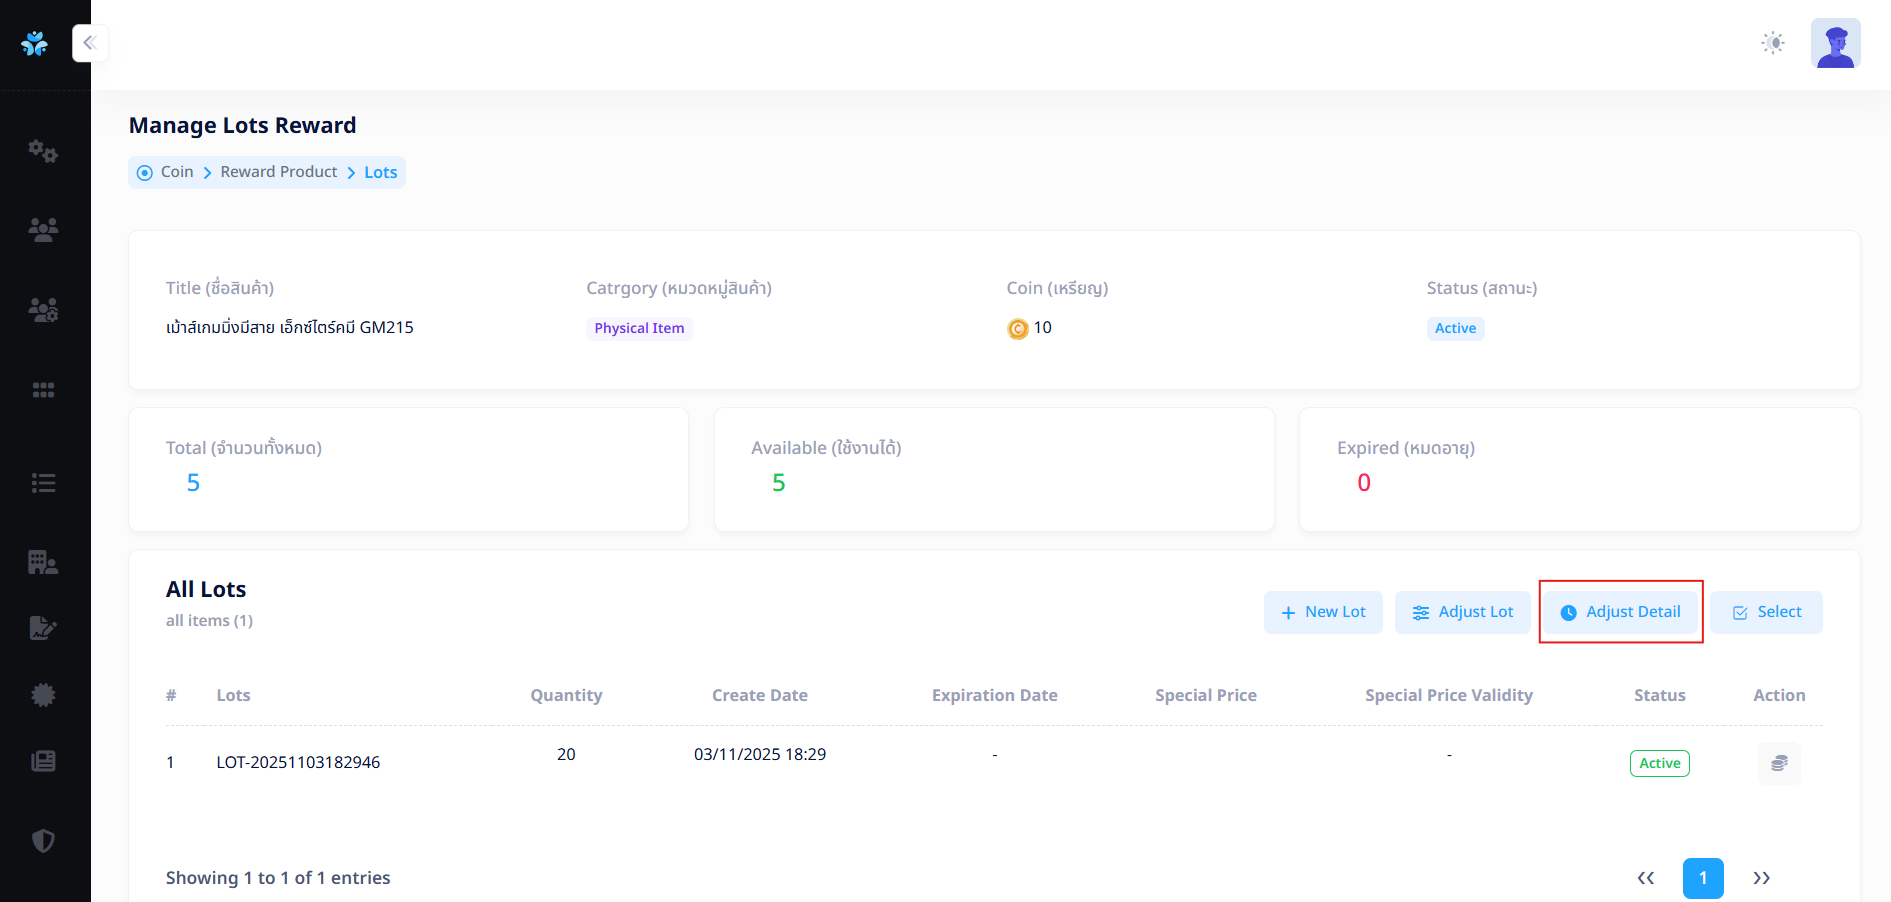Click the New Lot button
The image size is (1891, 902).
[1323, 612]
